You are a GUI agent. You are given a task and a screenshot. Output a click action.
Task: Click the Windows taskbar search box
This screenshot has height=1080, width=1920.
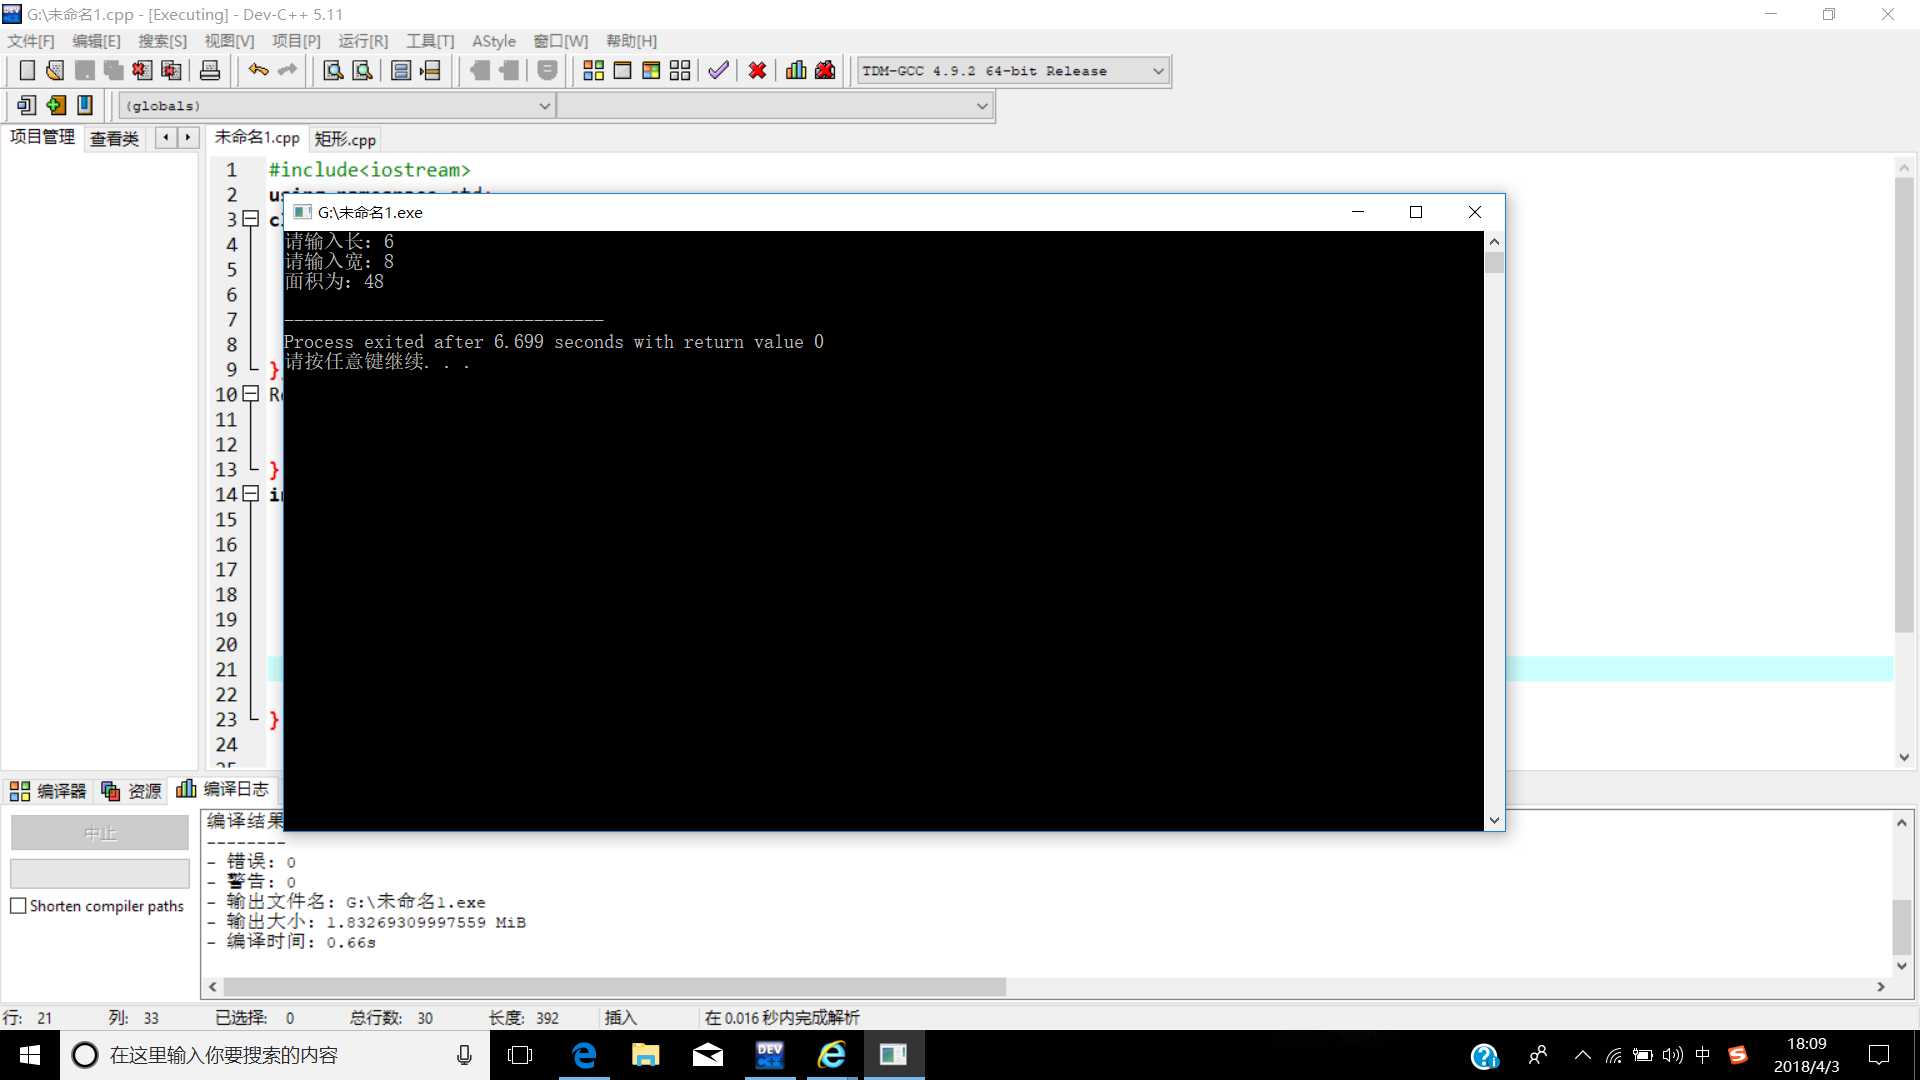pyautogui.click(x=275, y=1055)
